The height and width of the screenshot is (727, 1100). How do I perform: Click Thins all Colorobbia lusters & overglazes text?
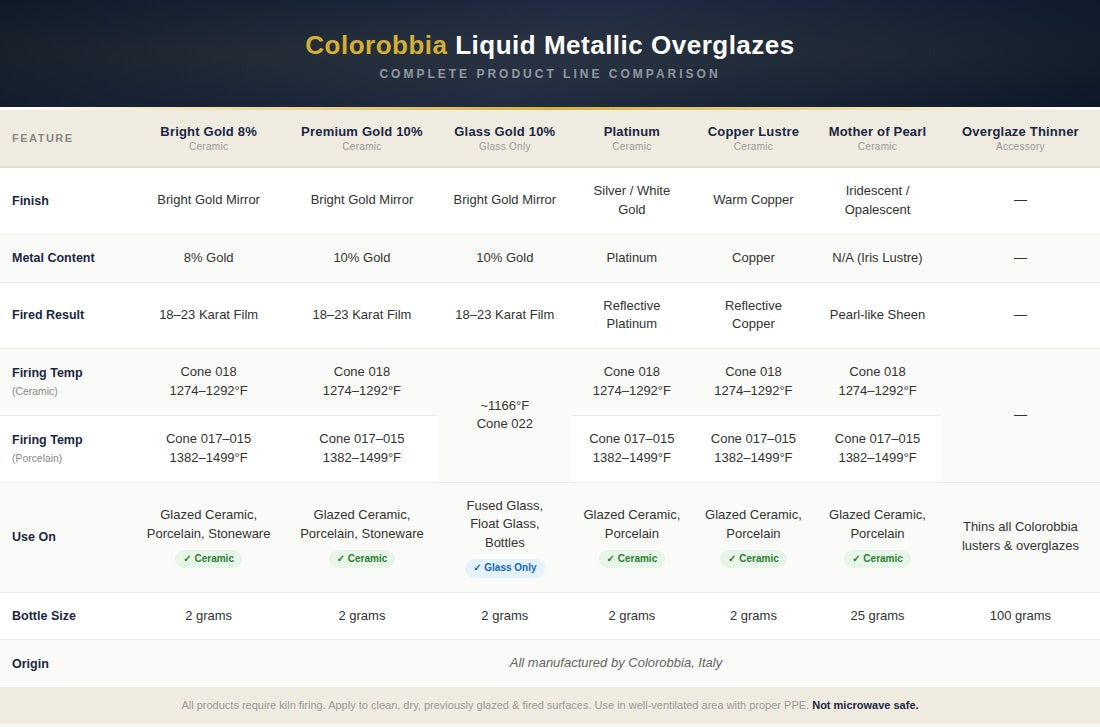pos(1020,536)
